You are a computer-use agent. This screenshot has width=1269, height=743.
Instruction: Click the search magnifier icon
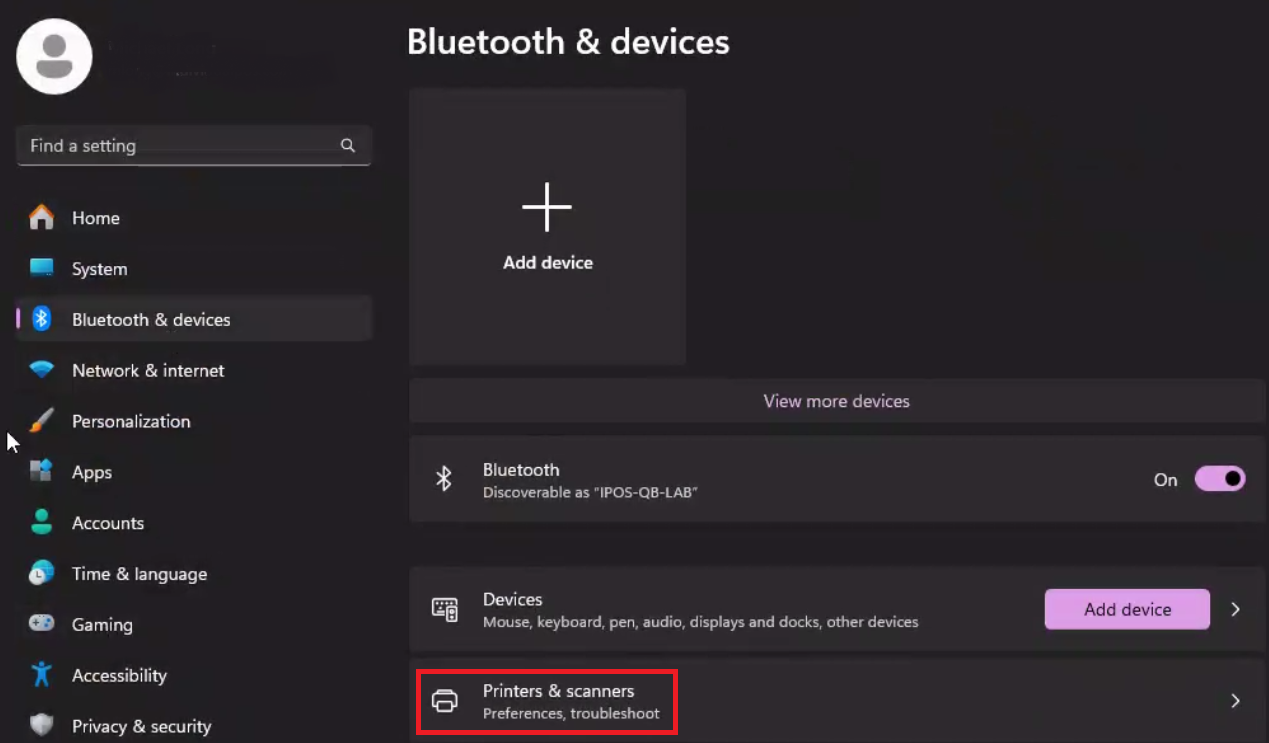coord(348,145)
